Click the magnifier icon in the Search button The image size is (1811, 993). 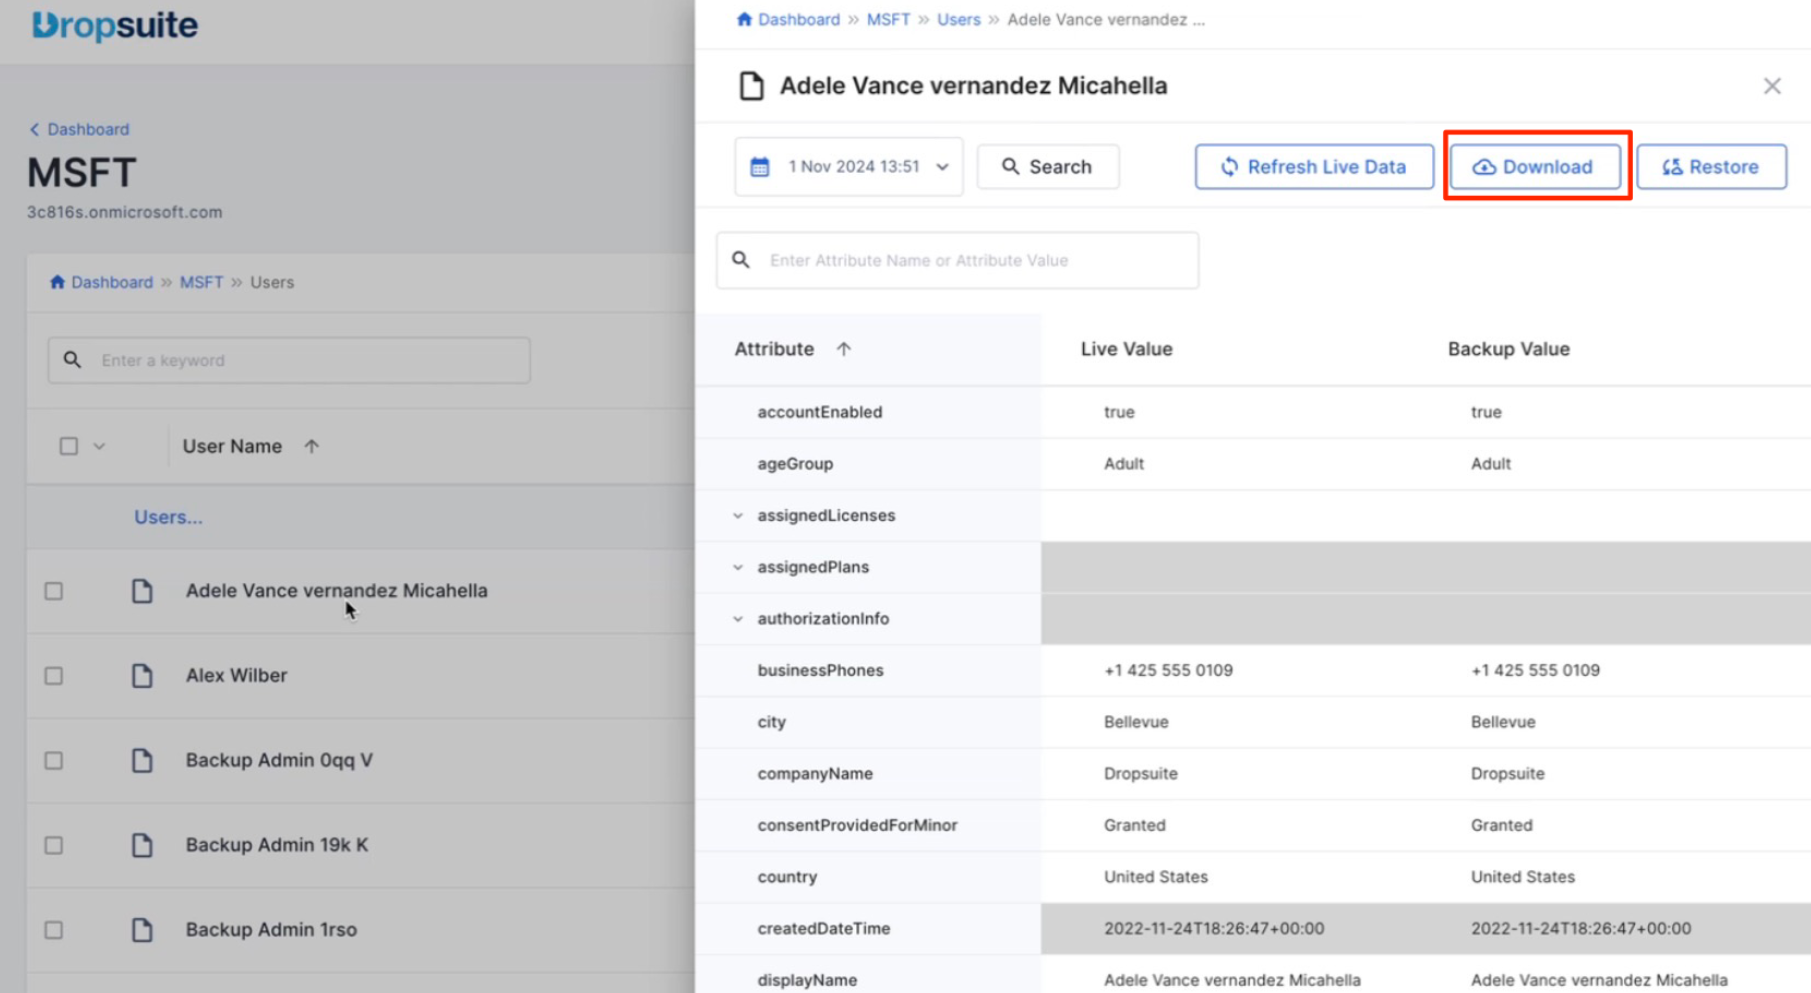[1011, 166]
